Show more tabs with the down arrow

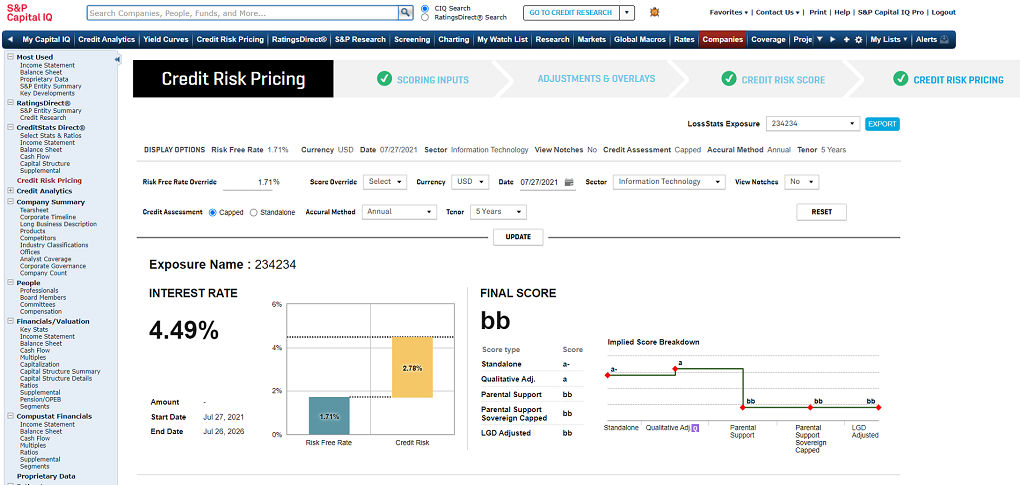coord(820,40)
